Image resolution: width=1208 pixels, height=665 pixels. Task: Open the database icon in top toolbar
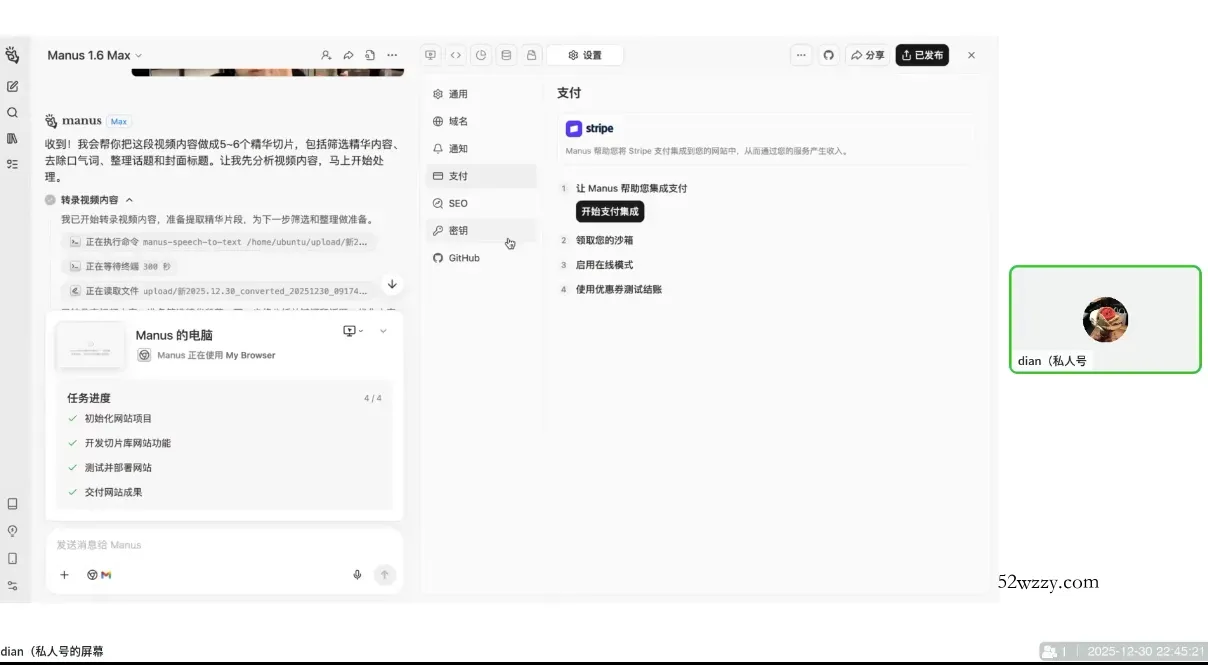[x=506, y=55]
